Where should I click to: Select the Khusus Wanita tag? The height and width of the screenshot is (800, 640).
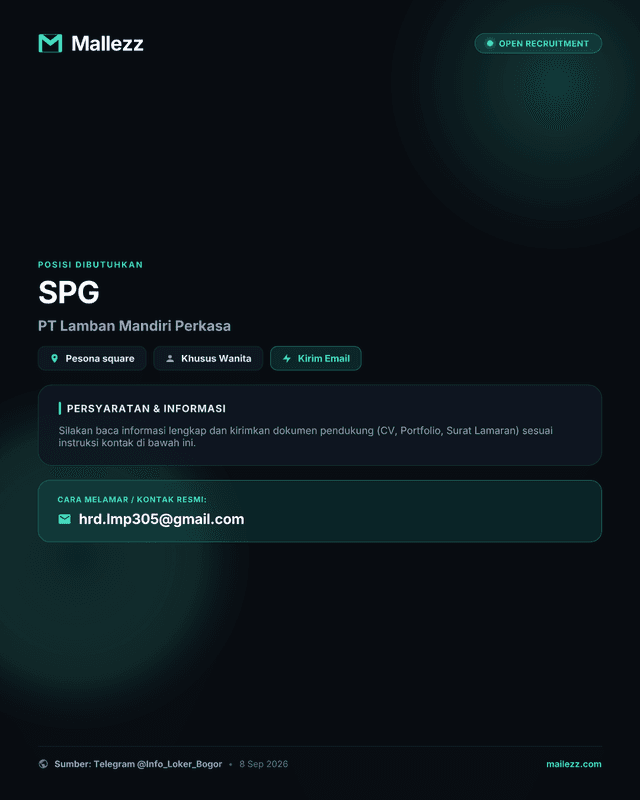tap(208, 358)
